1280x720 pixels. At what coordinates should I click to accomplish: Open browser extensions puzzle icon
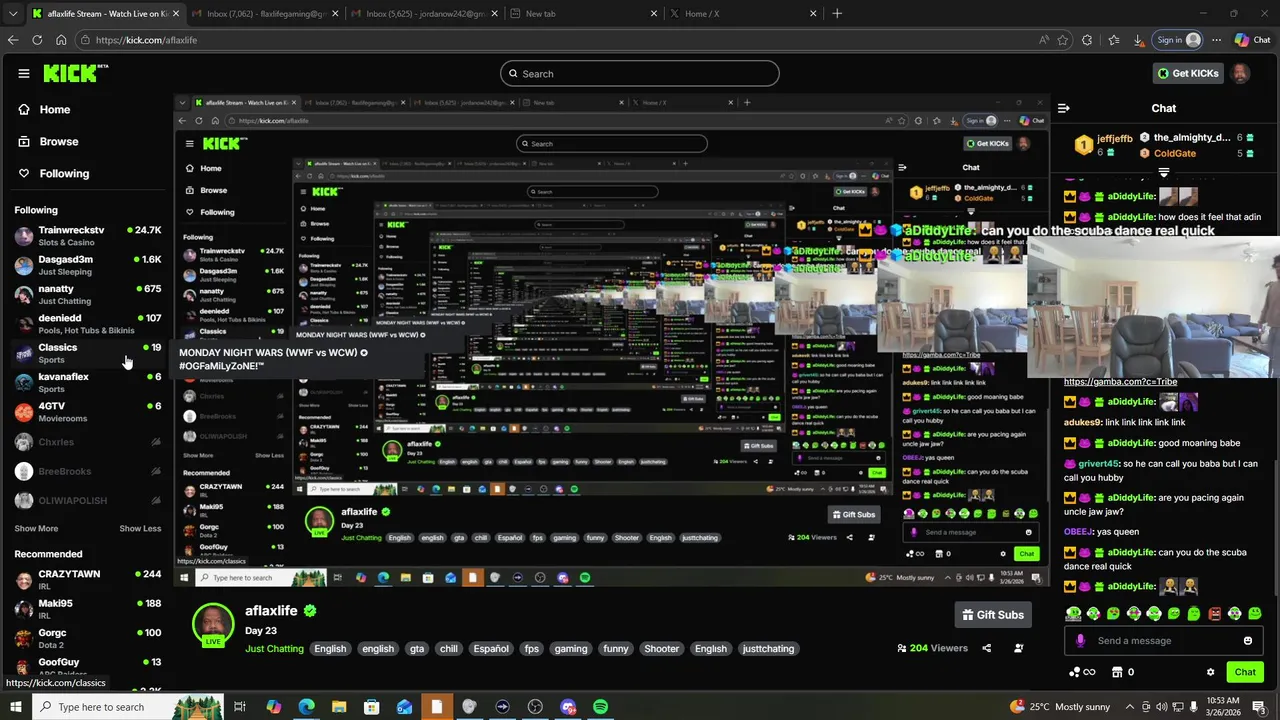pyautogui.click(x=1088, y=40)
